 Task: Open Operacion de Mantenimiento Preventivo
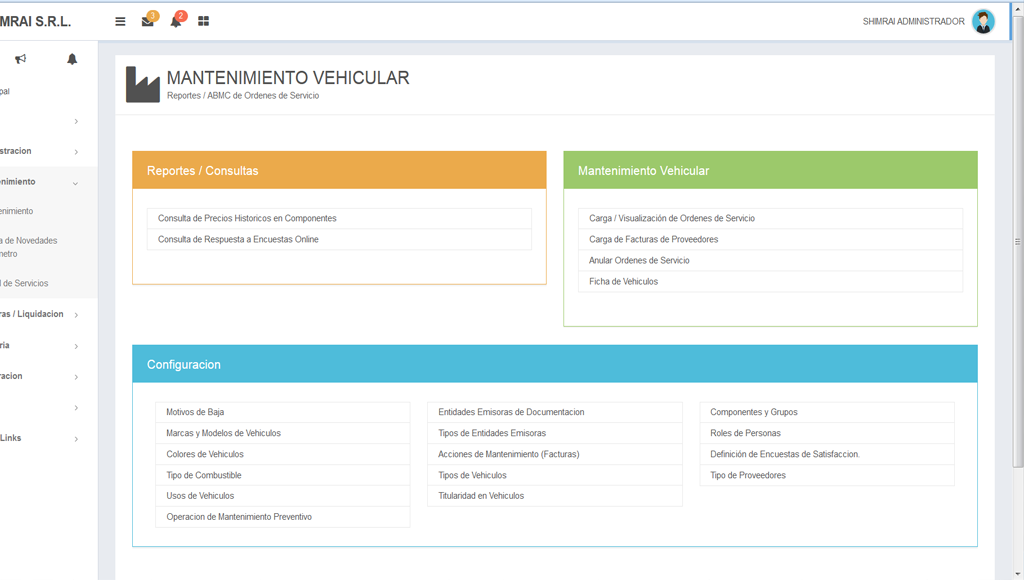pyautogui.click(x=283, y=517)
